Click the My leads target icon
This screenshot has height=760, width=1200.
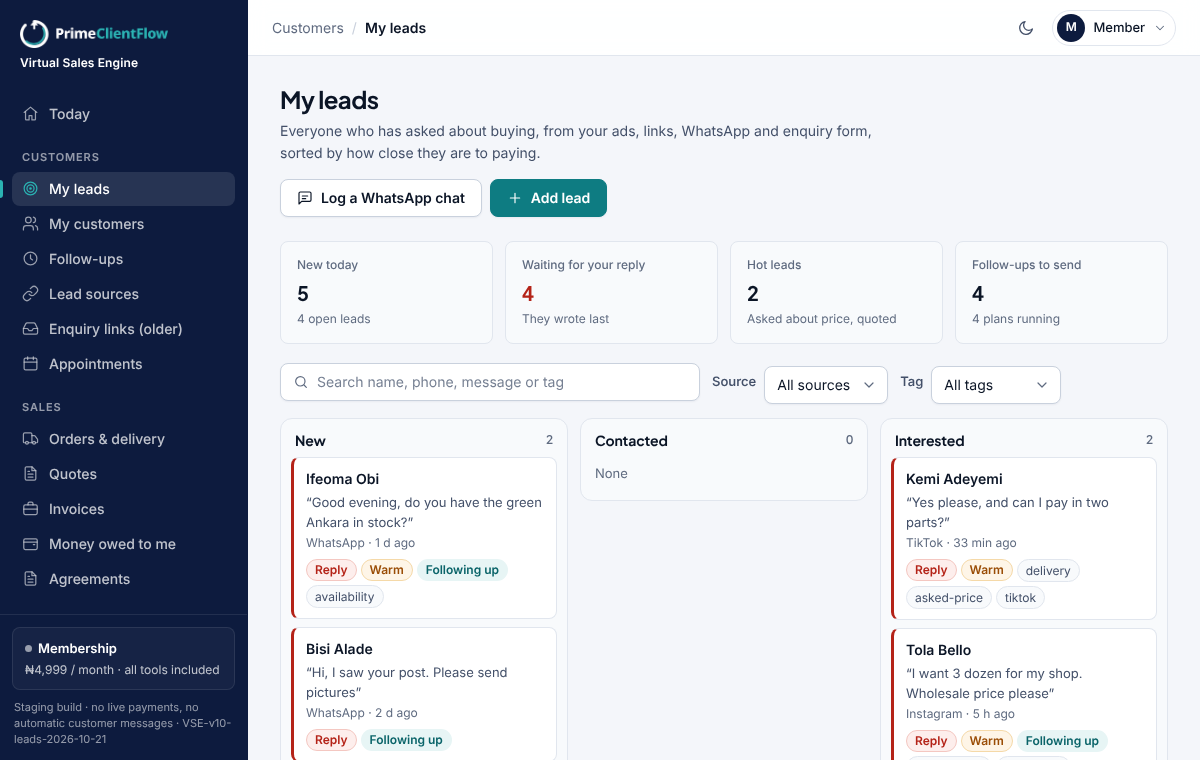tap(31, 189)
